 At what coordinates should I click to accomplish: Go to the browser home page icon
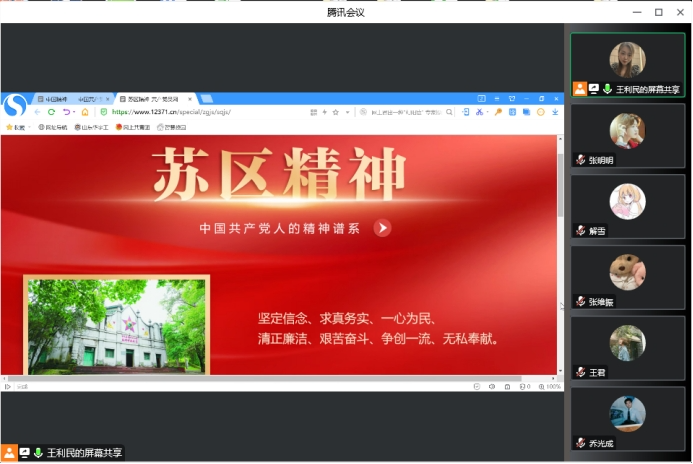click(85, 112)
